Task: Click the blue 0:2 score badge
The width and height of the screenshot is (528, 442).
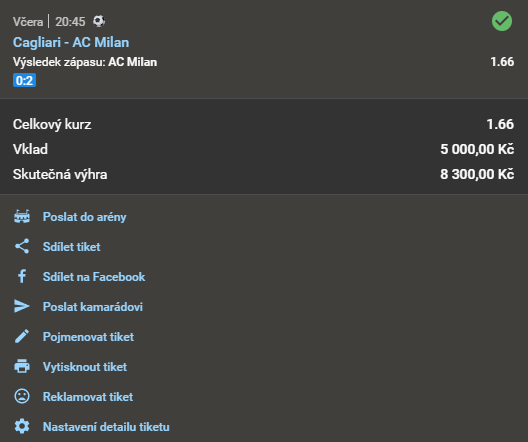Action: [x=24, y=80]
